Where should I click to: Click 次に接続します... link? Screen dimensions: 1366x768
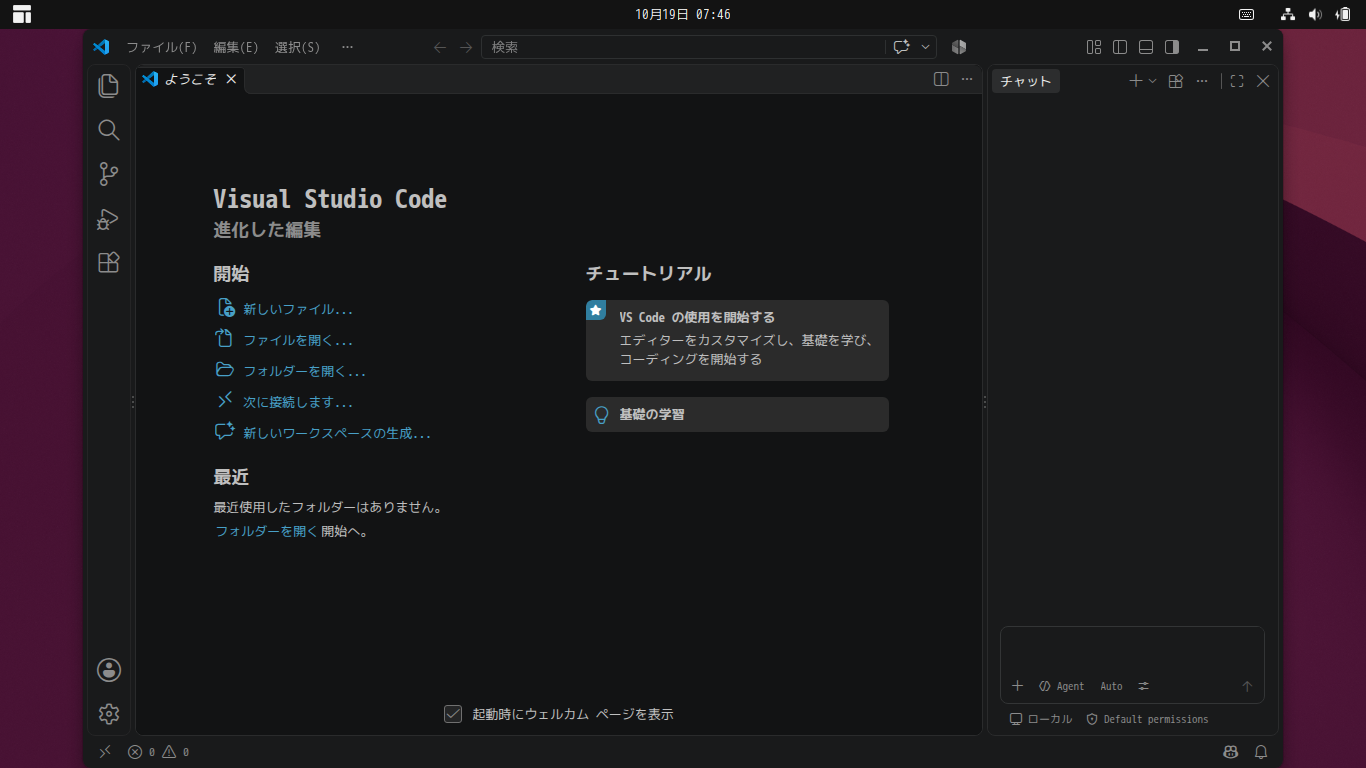[x=298, y=402]
